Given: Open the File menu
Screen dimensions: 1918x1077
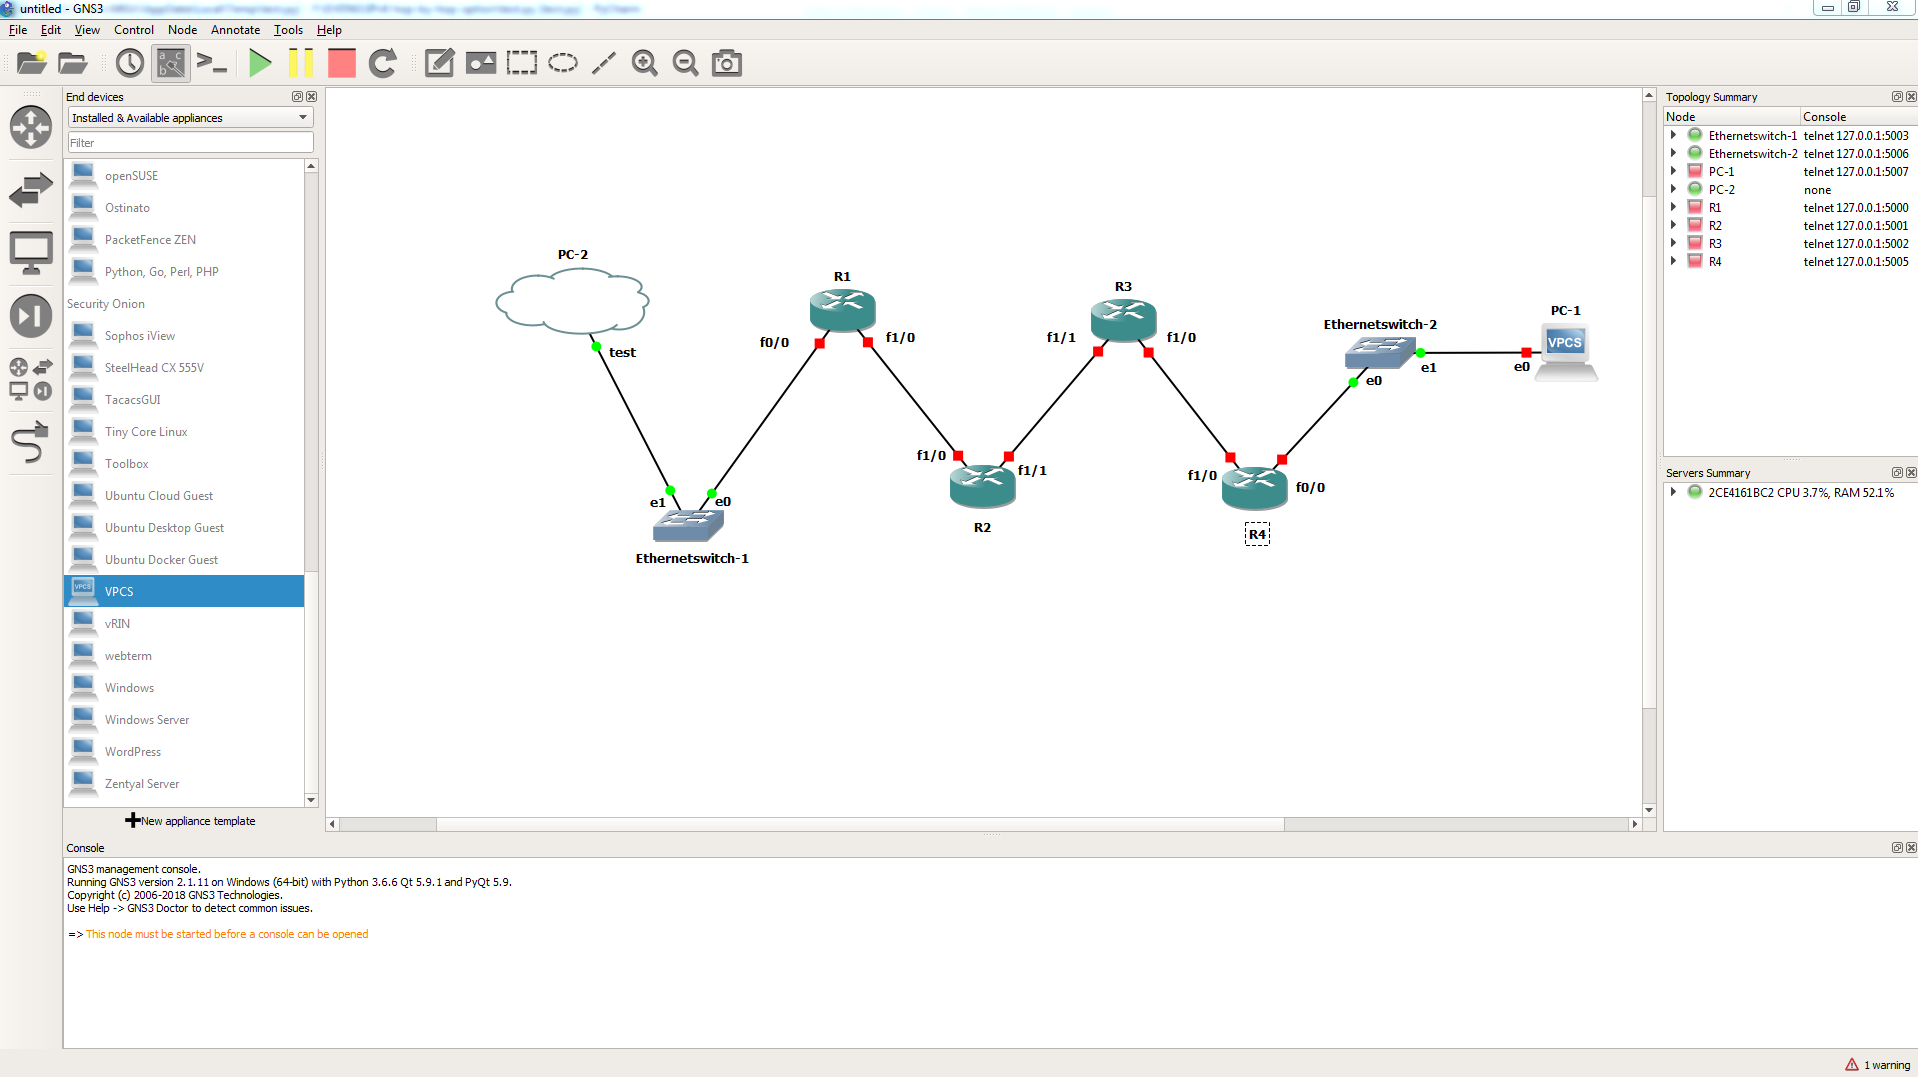Looking at the screenshot, I should click(x=18, y=30).
